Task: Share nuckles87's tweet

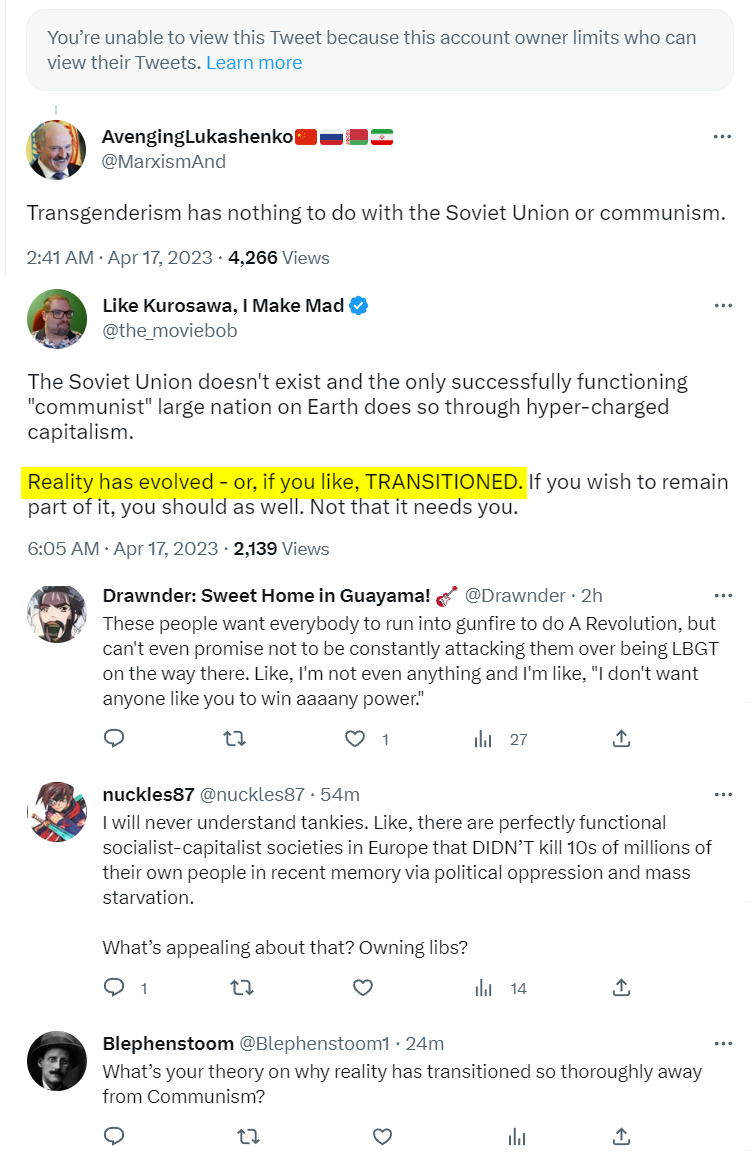Action: click(x=621, y=988)
